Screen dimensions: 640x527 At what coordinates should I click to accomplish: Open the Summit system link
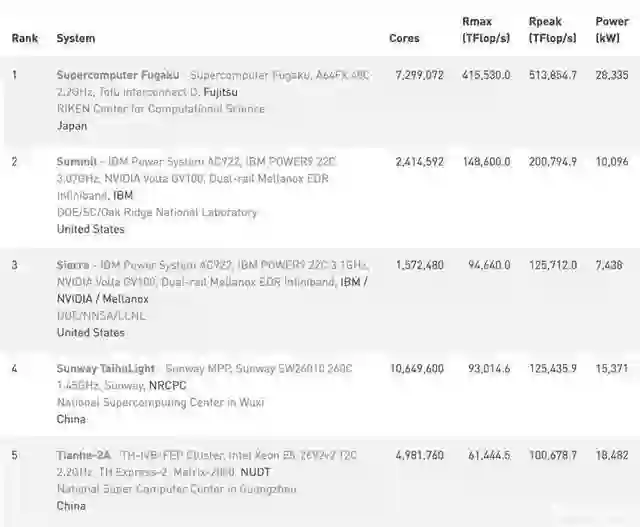[x=76, y=161]
